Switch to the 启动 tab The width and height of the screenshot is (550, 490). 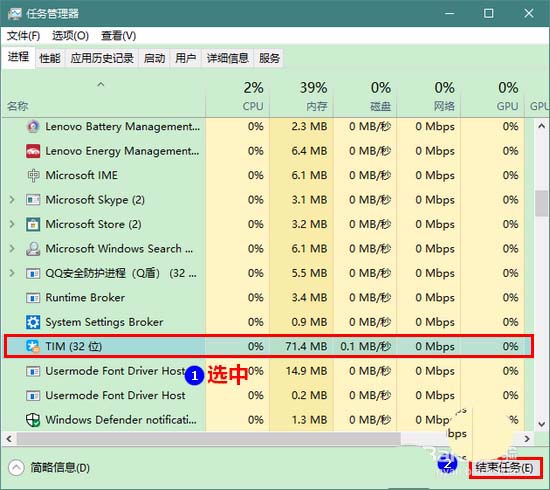point(154,58)
